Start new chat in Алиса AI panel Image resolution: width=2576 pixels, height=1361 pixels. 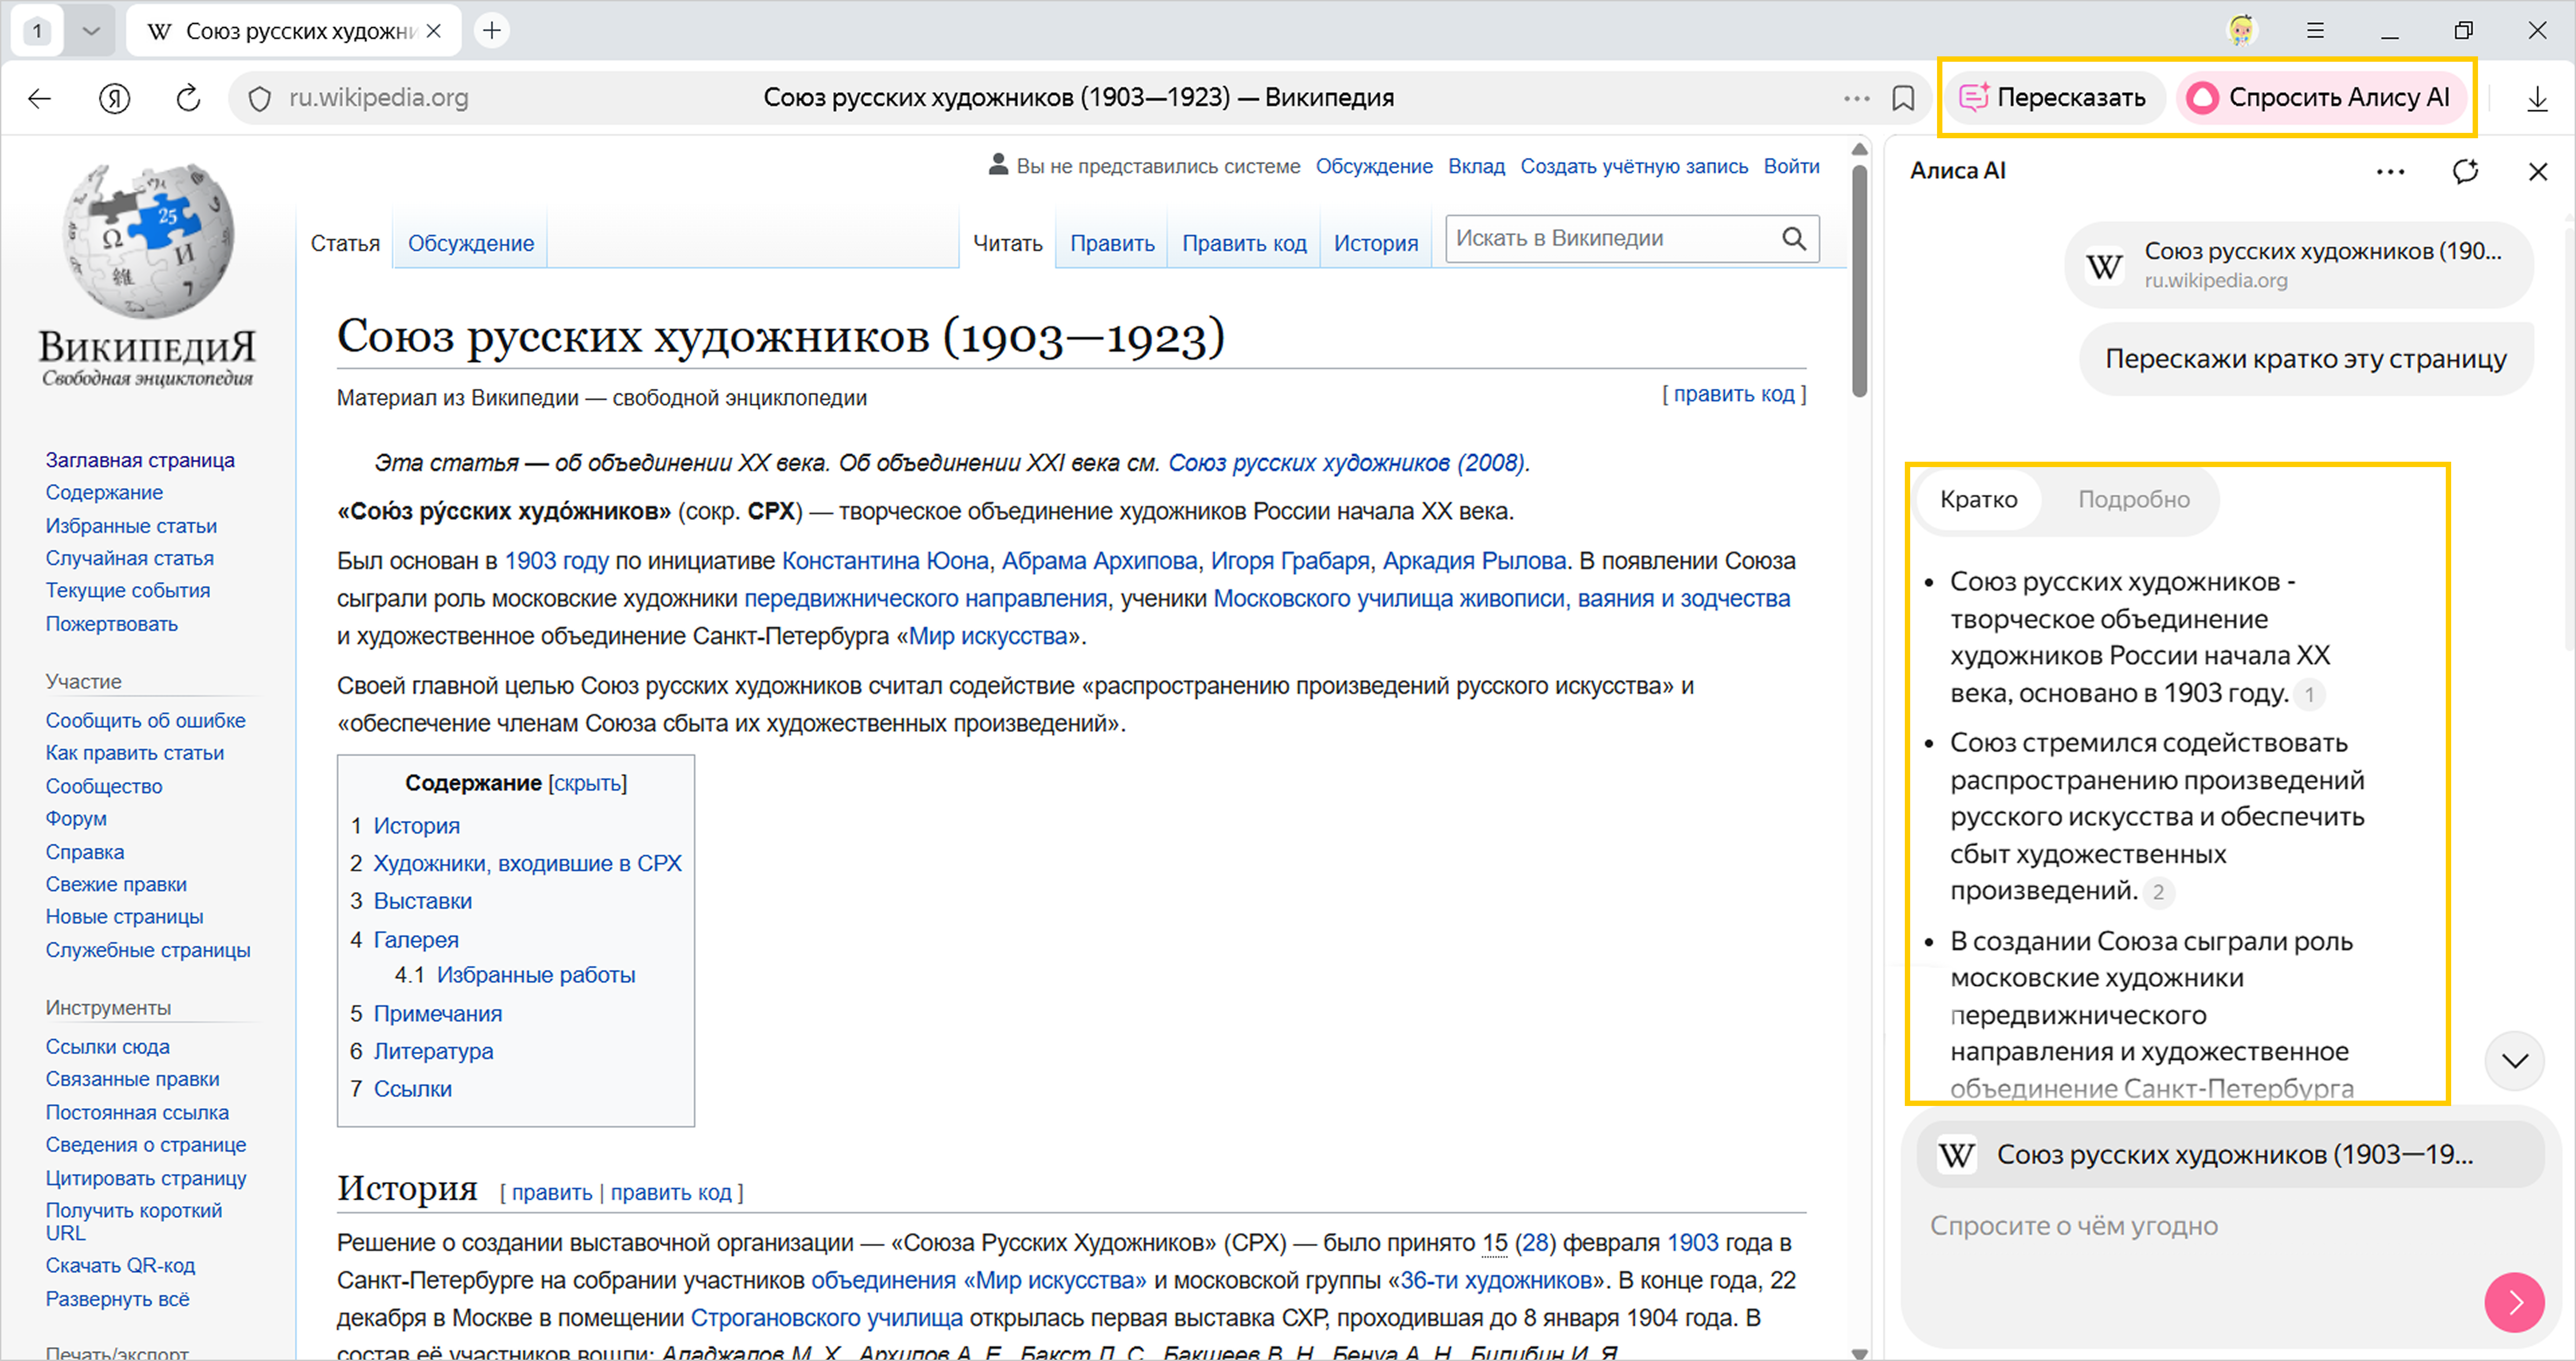[x=2465, y=171]
